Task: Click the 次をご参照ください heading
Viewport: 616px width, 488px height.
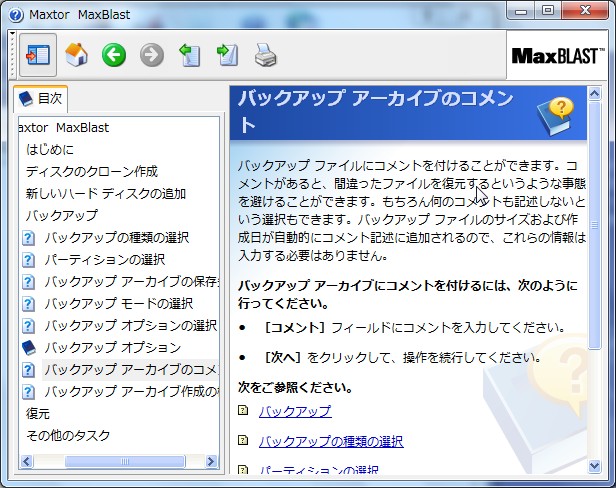Action: tap(295, 388)
